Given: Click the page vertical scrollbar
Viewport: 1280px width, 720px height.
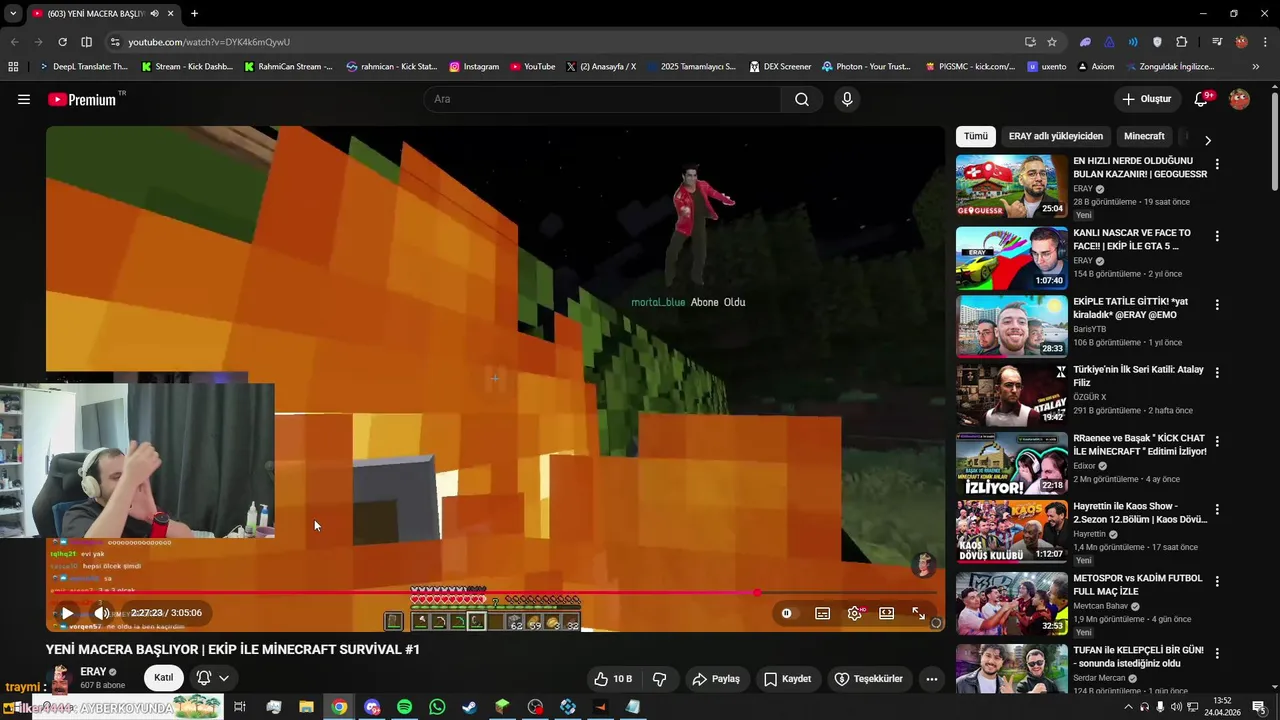Looking at the screenshot, I should click(x=1274, y=140).
